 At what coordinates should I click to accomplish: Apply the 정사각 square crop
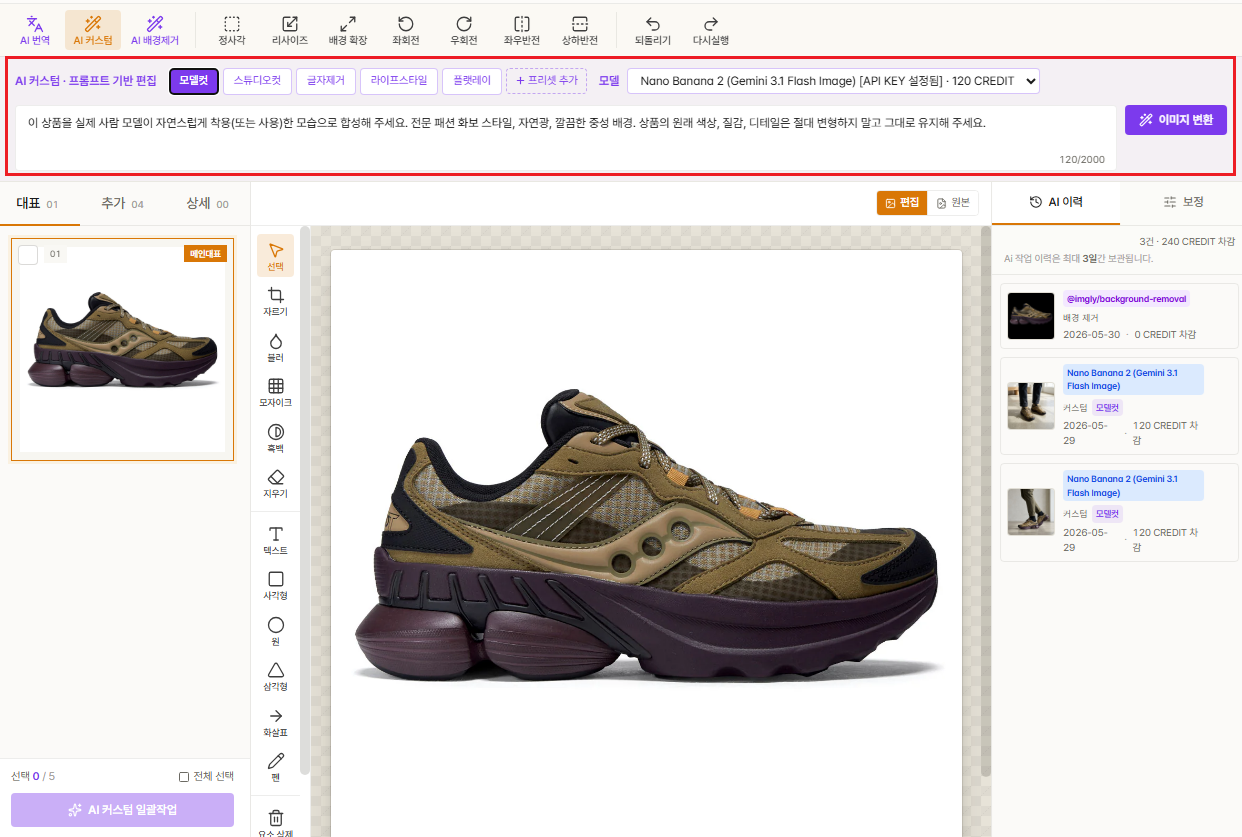(x=232, y=31)
